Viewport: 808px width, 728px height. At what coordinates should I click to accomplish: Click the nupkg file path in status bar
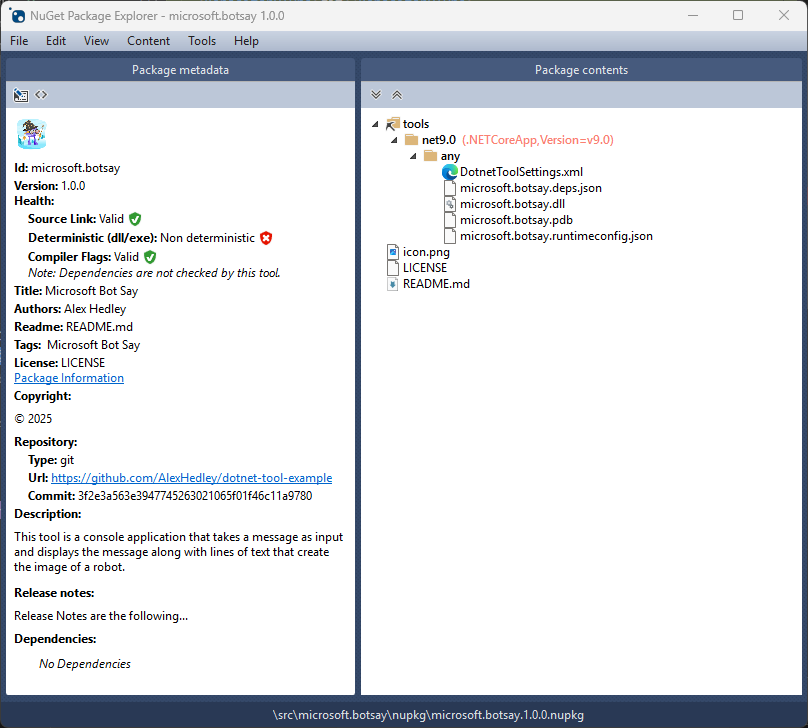tap(428, 715)
